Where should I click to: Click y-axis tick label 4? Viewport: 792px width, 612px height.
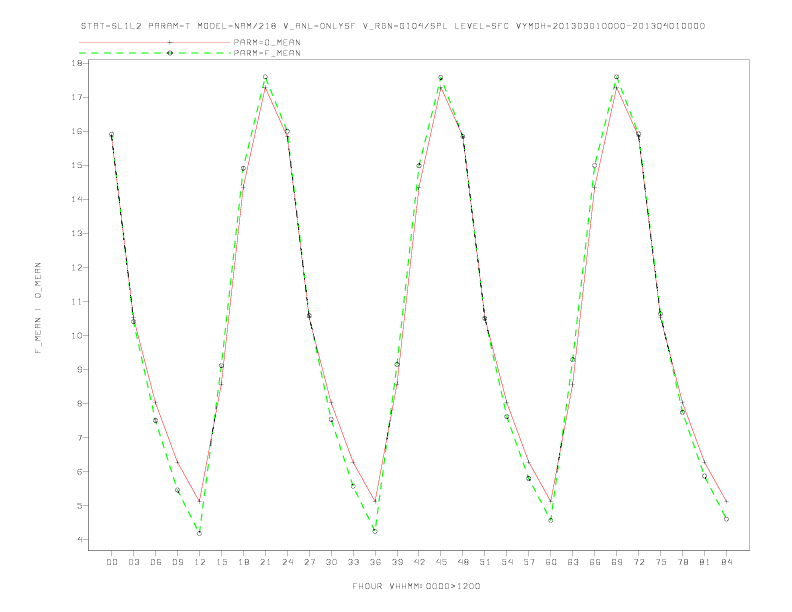pyautogui.click(x=80, y=540)
